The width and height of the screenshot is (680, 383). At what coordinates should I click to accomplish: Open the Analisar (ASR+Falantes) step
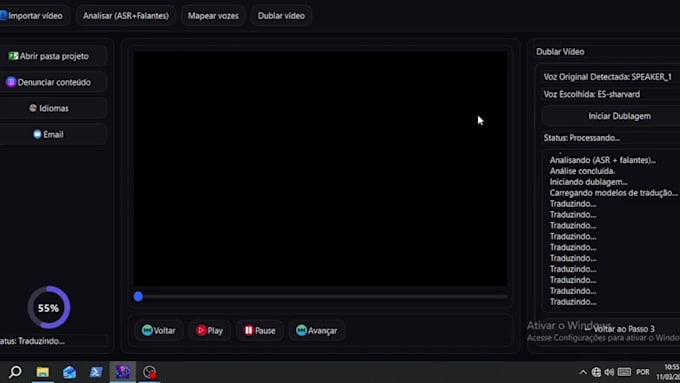[x=126, y=16]
